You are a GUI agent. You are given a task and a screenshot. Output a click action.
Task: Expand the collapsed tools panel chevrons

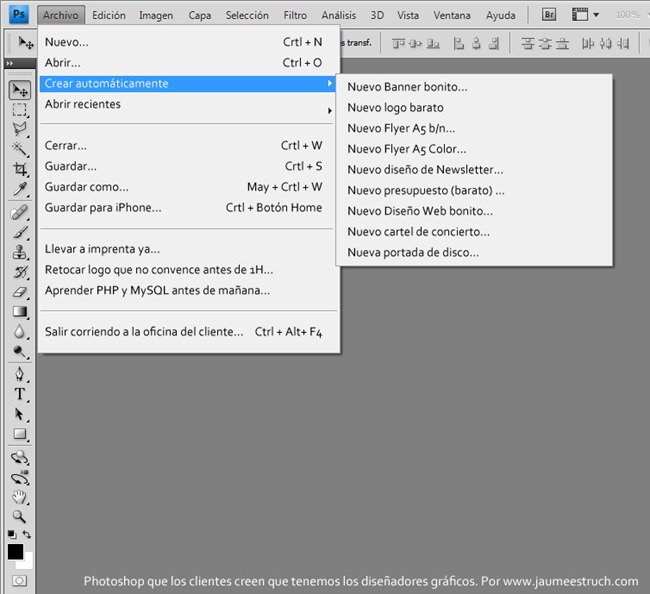tap(10, 63)
